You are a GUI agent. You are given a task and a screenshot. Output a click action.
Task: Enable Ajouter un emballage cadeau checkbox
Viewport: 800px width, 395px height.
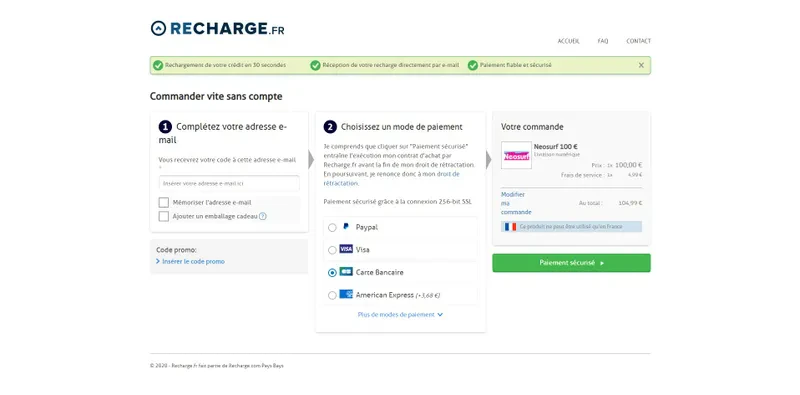(164, 216)
